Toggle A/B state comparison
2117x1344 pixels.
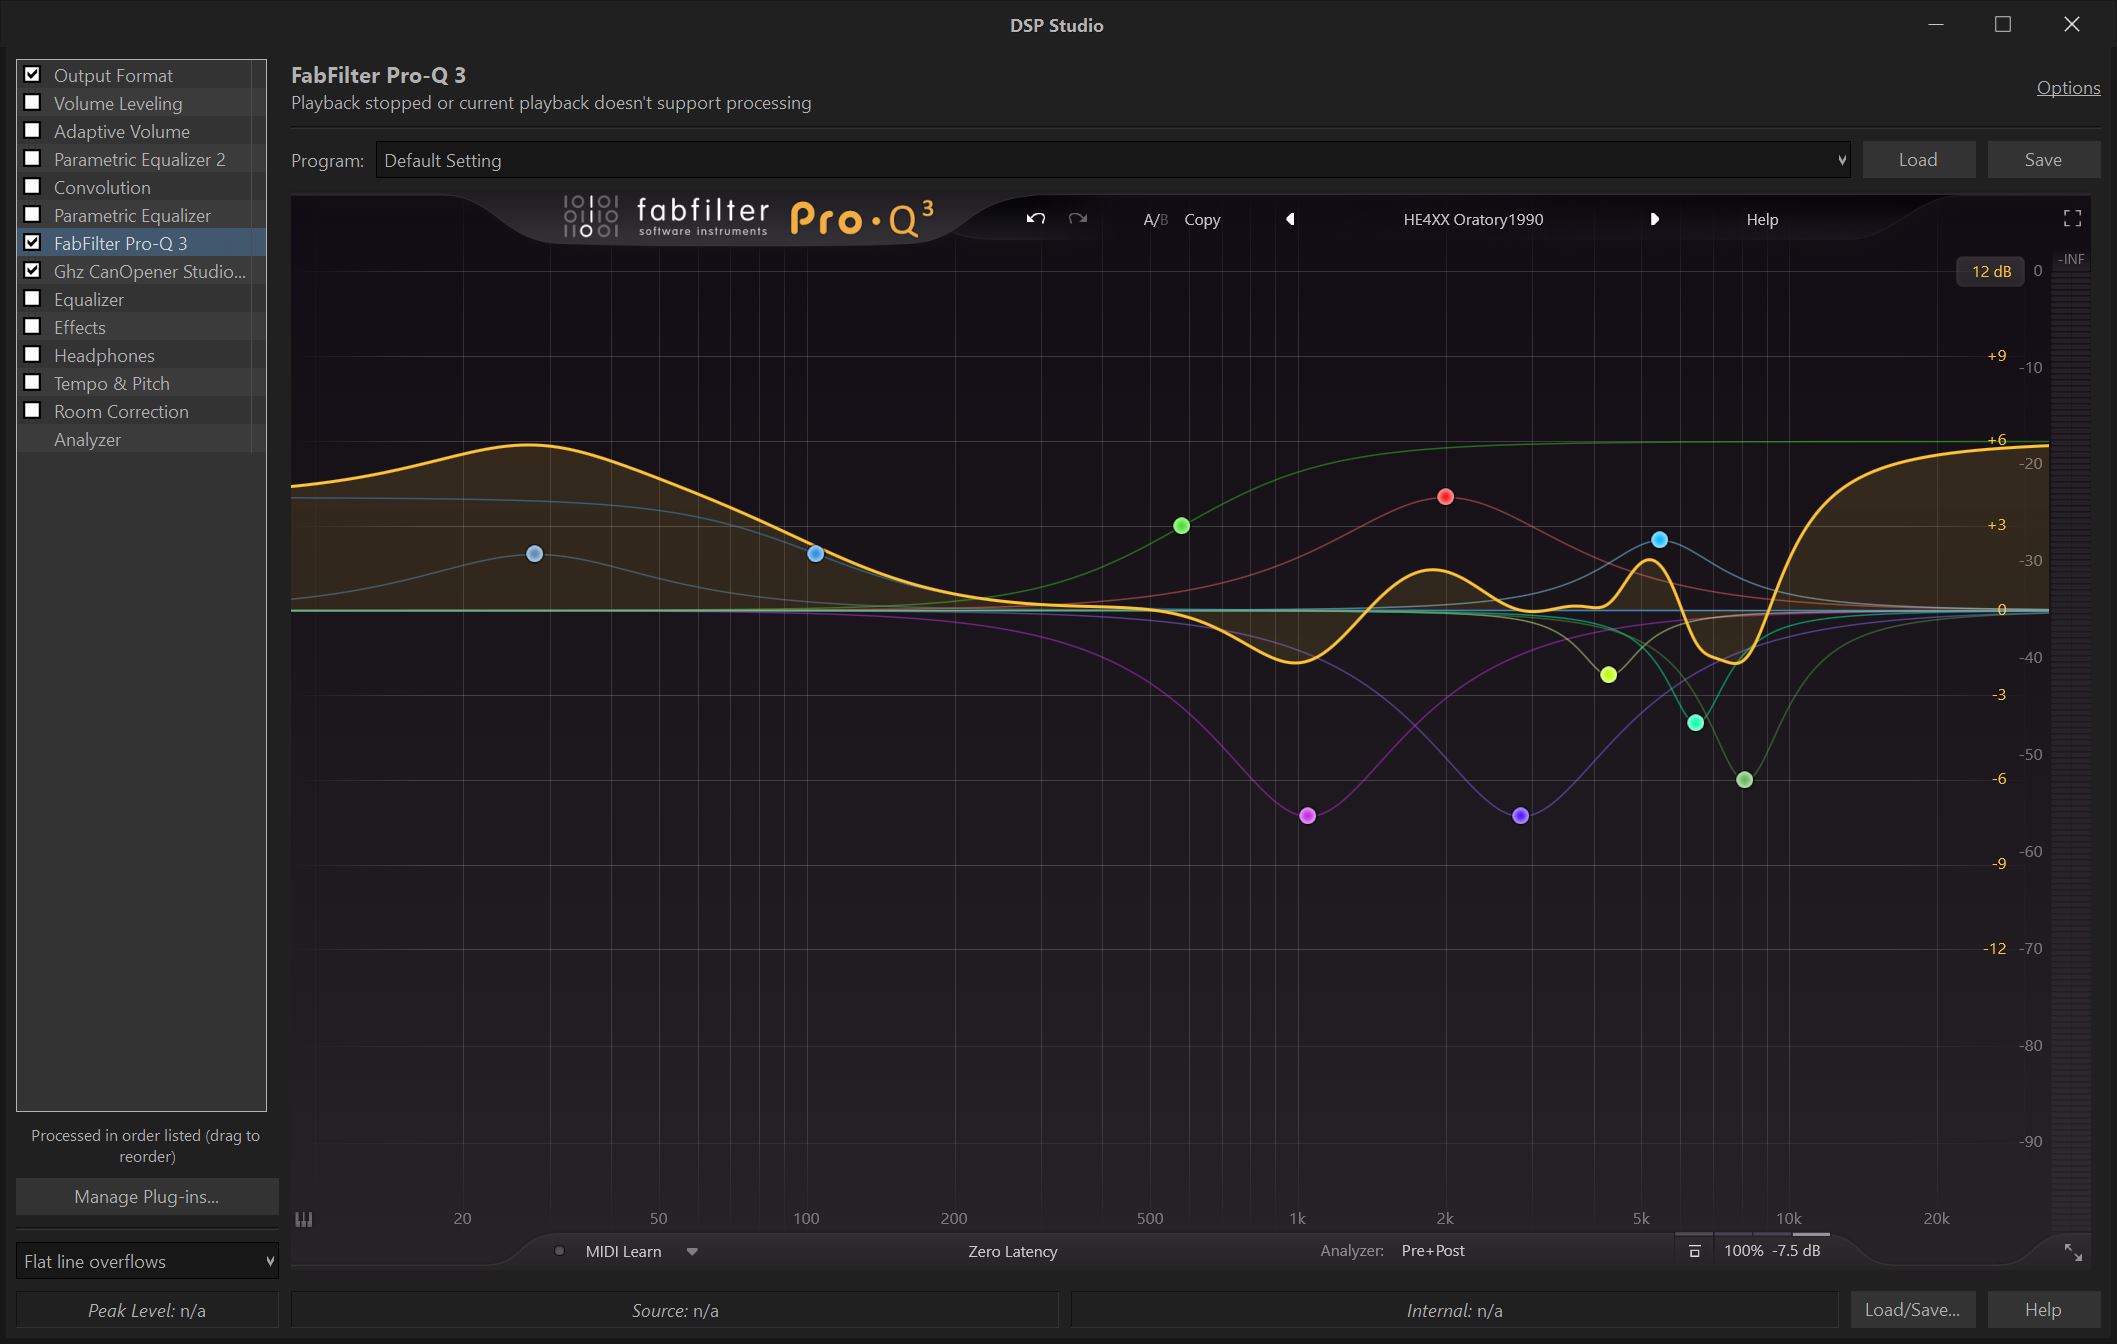click(1155, 219)
